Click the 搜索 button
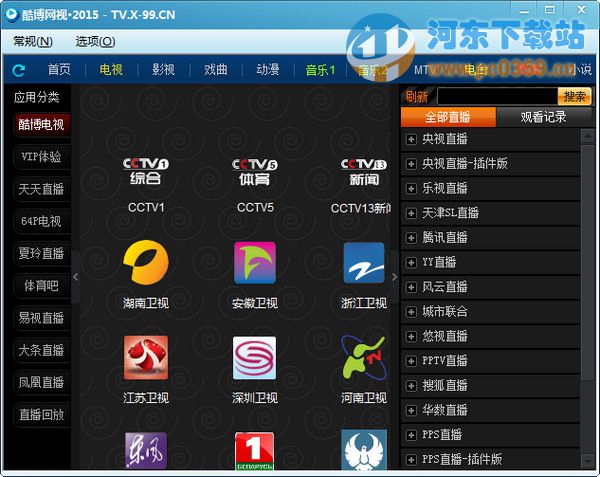The height and width of the screenshot is (477, 600). (574, 96)
